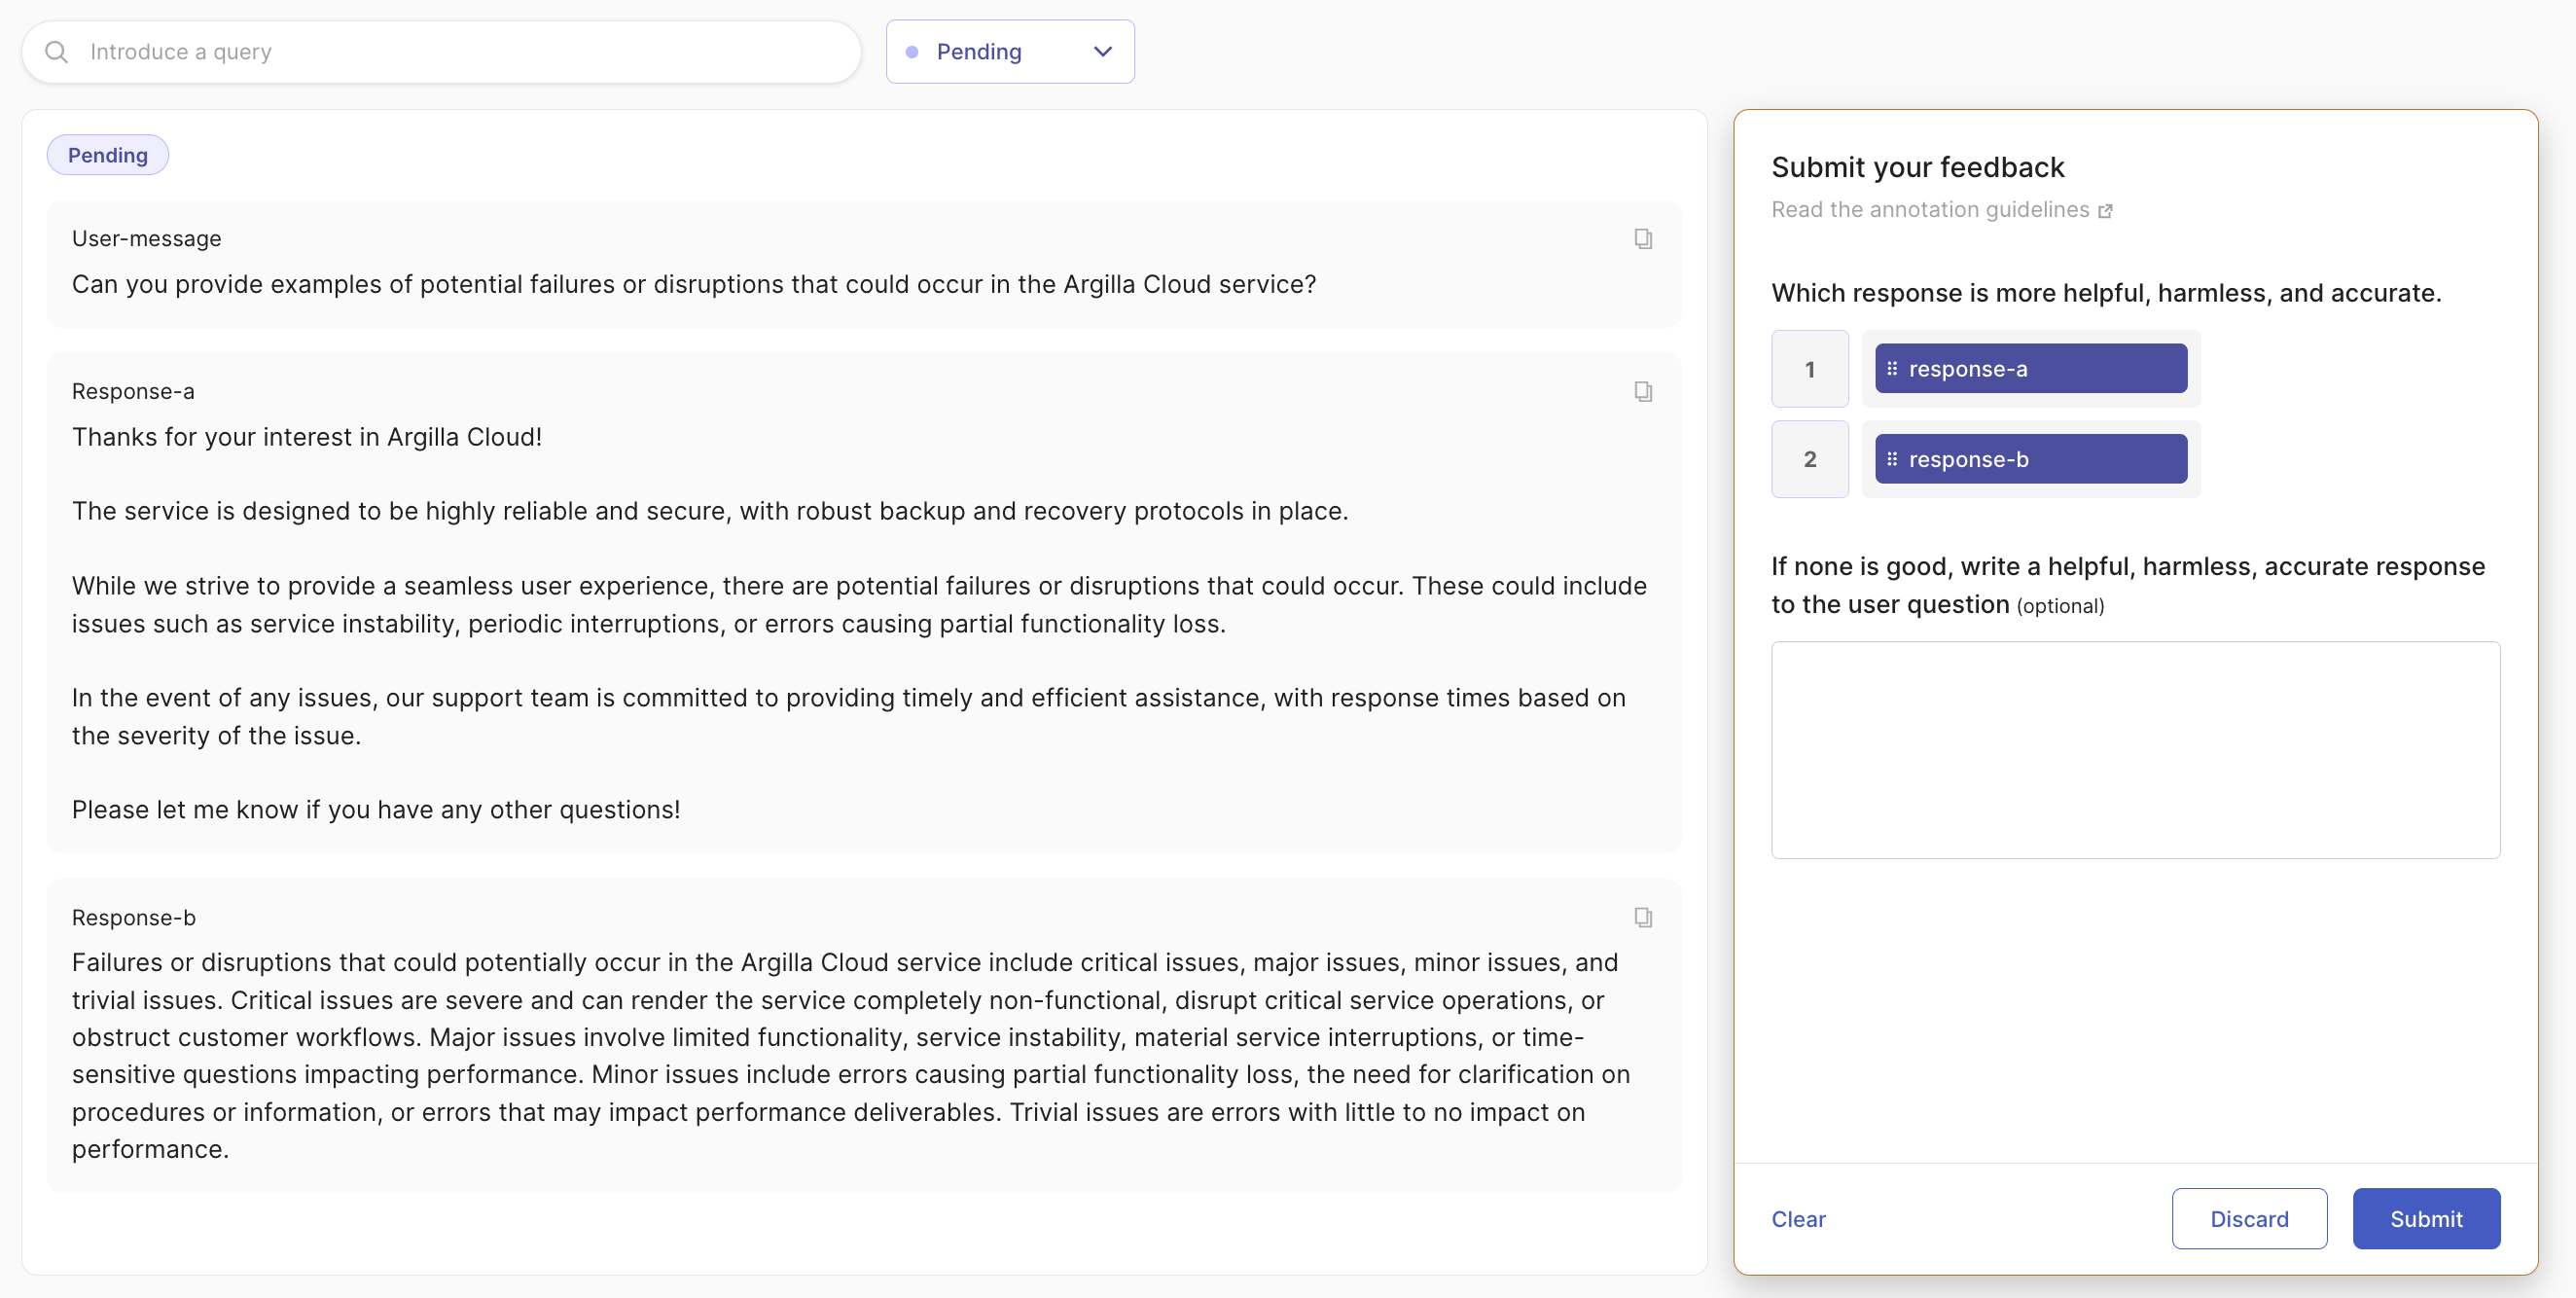Click the sentence about service instability and interruptions
Screen dimensions: 2576x1298
coord(859,604)
